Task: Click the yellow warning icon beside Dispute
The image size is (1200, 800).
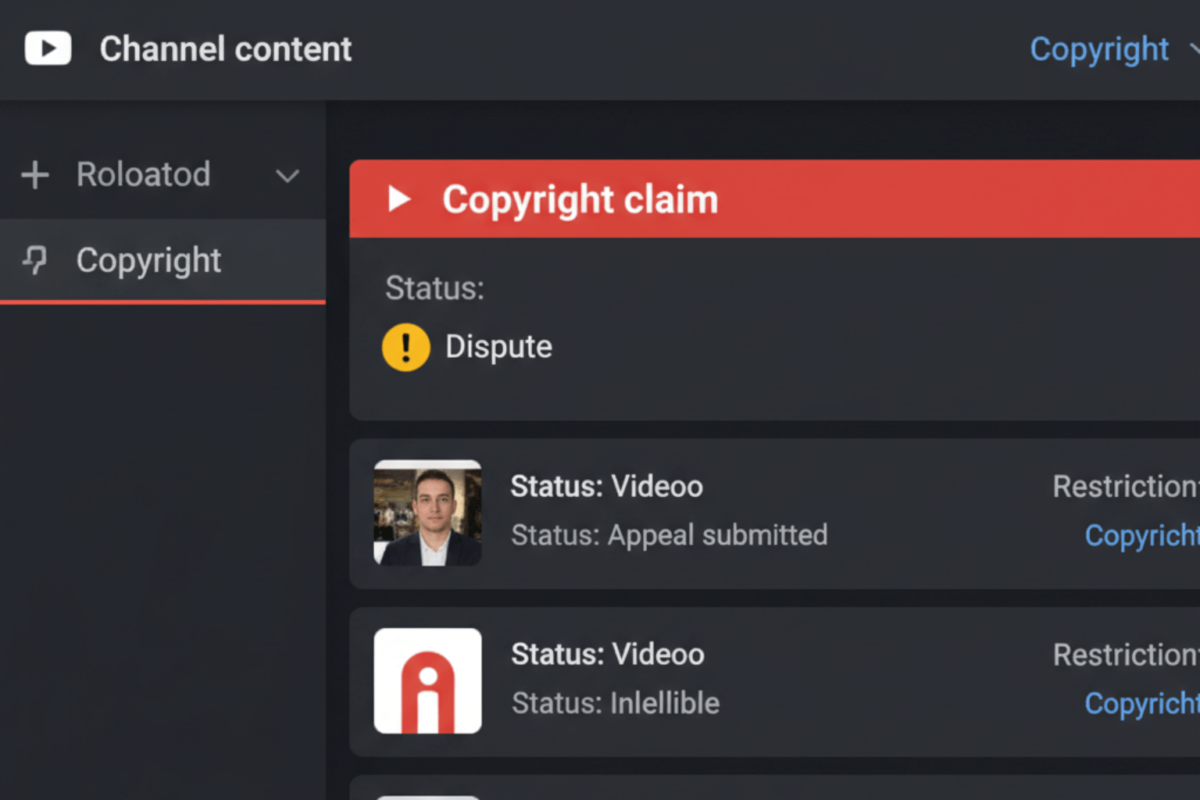Action: click(404, 347)
